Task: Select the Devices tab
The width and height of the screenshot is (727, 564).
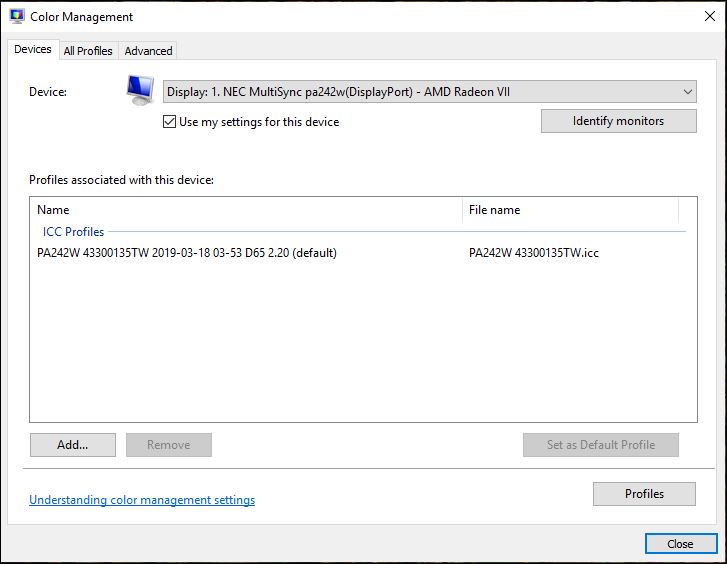Action: tap(33, 49)
